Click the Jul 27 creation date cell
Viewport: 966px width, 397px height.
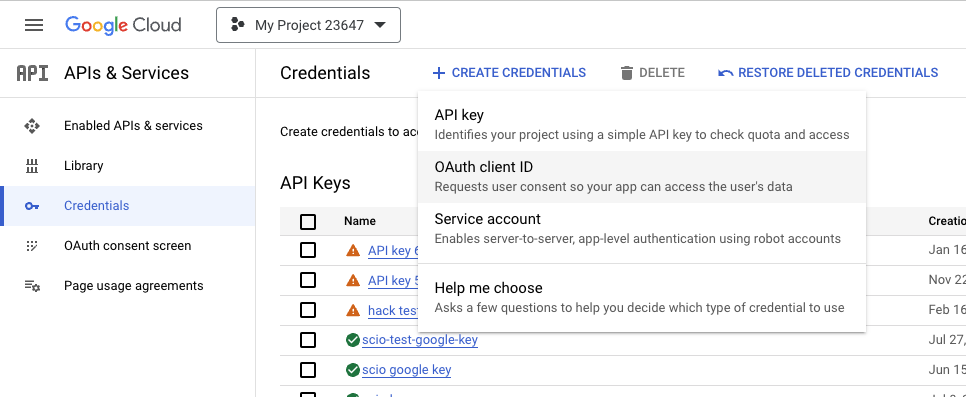point(947,340)
